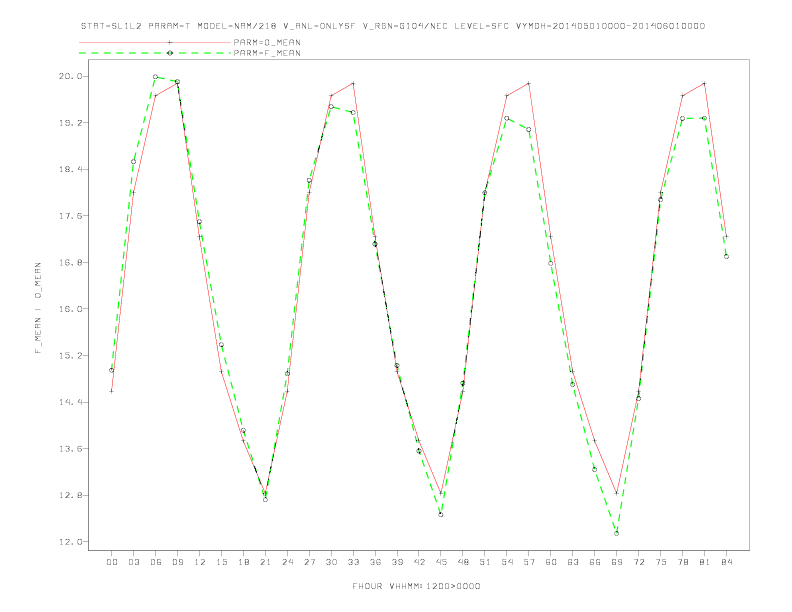Click the F_MEAN circle marker at hour 66
This screenshot has height=612, width=792.
coord(595,470)
